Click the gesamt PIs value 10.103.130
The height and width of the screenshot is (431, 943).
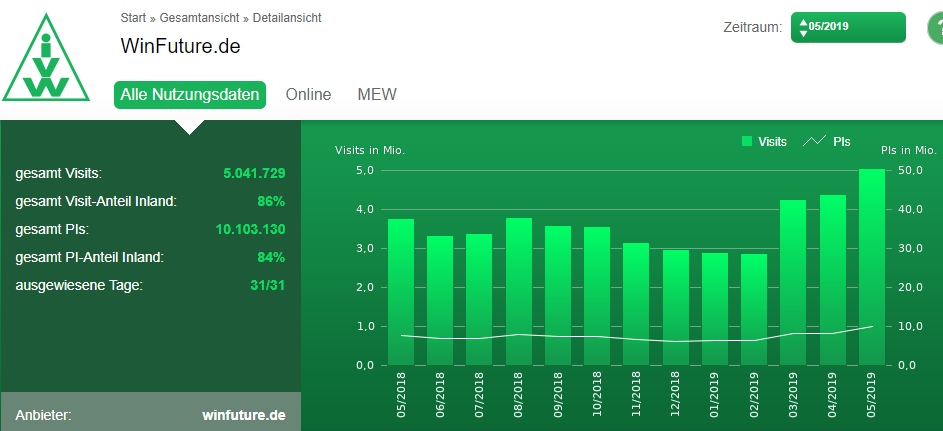coord(250,229)
